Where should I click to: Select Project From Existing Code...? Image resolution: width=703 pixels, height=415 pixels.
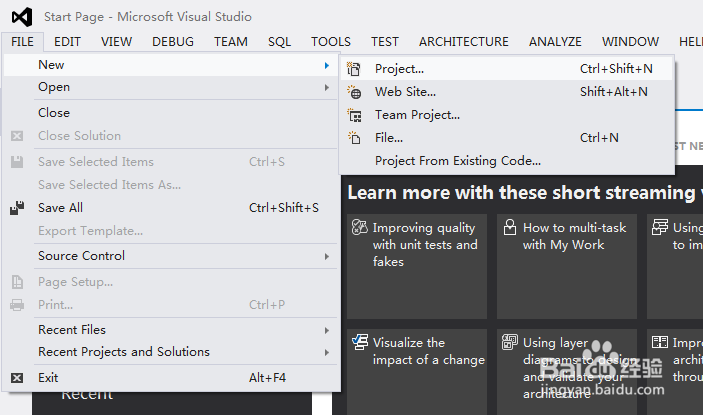[507, 161]
